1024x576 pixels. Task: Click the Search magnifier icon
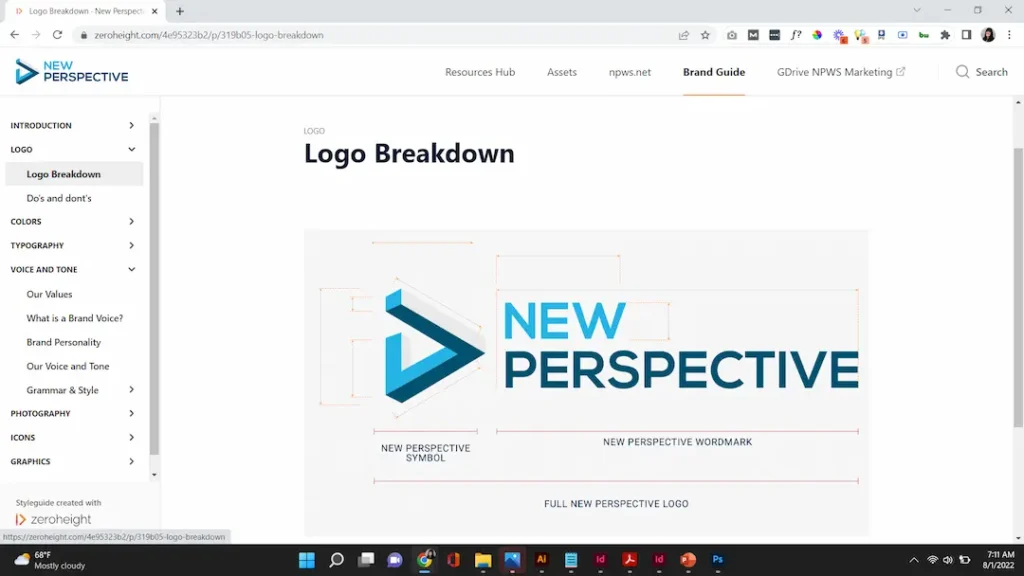tap(962, 72)
